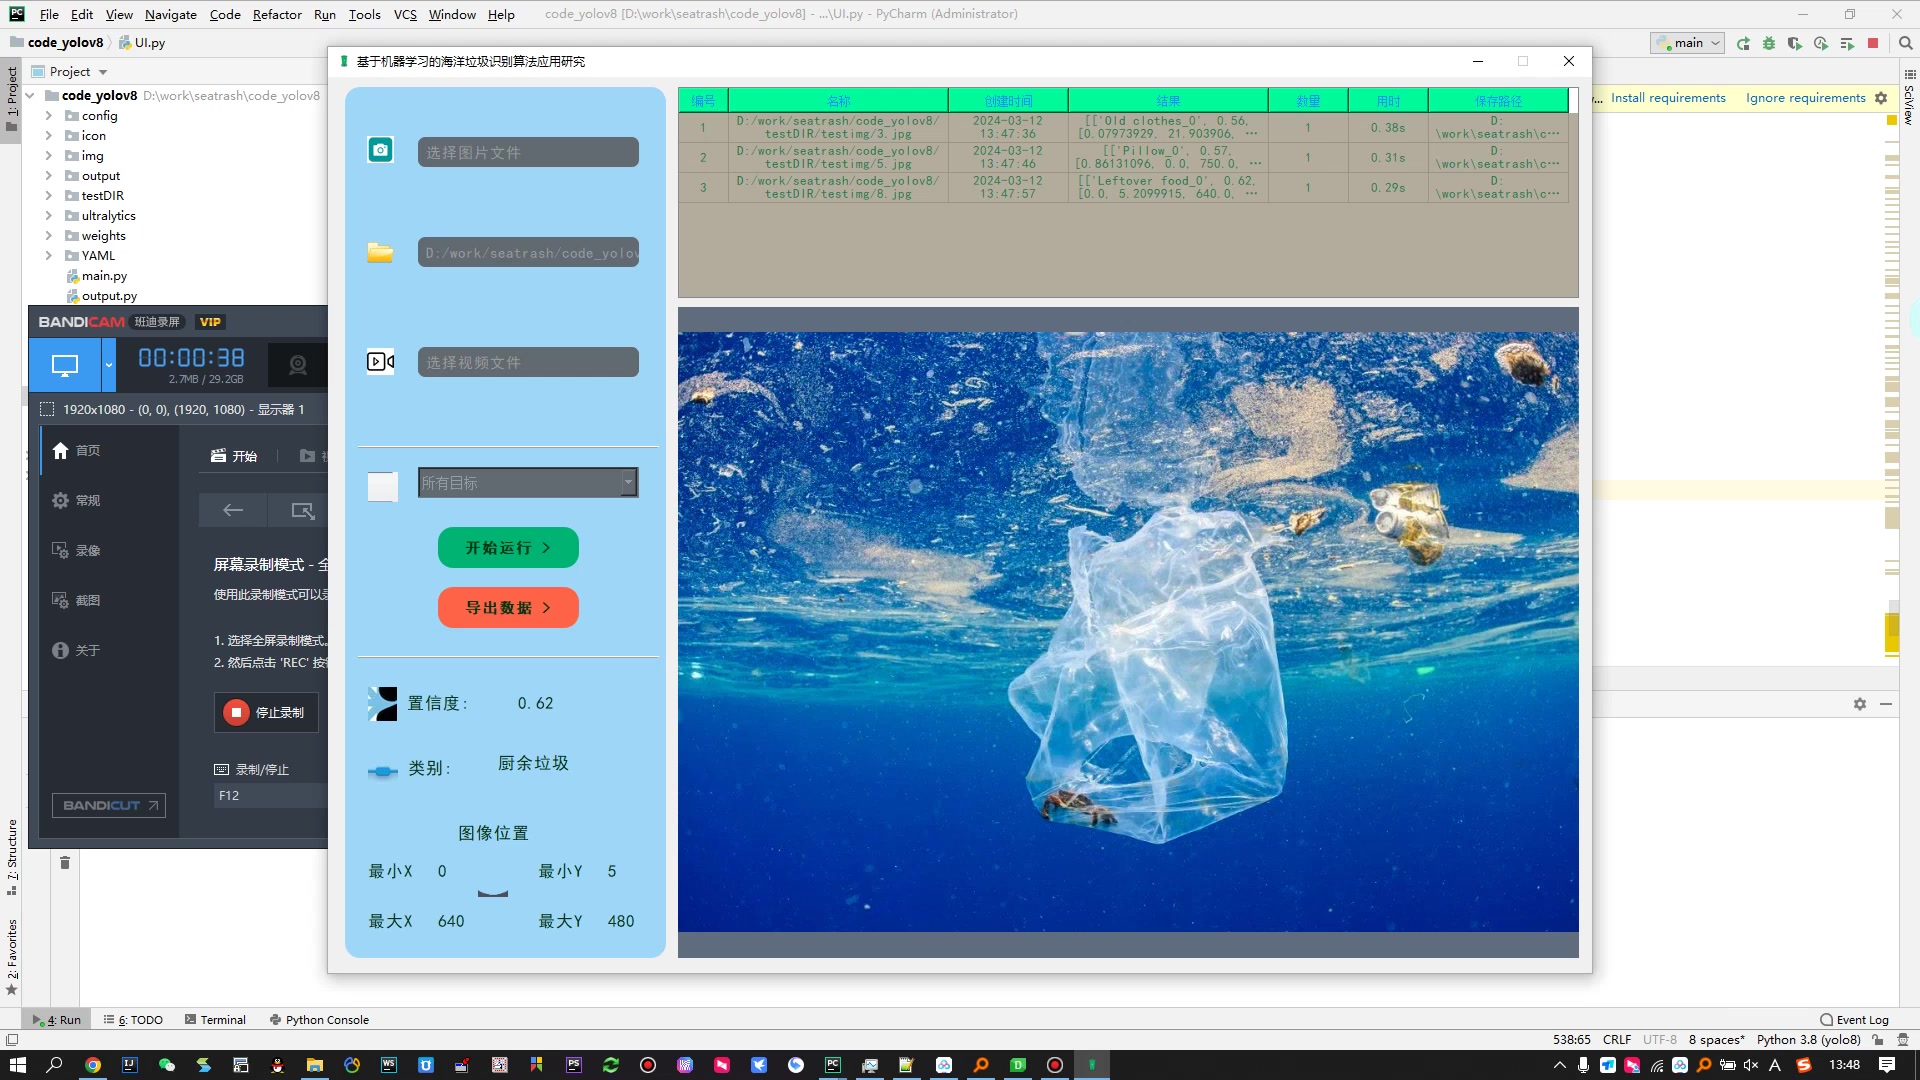Click the detected ocean trash image
1920x1080 pixels.
[x=1128, y=632]
